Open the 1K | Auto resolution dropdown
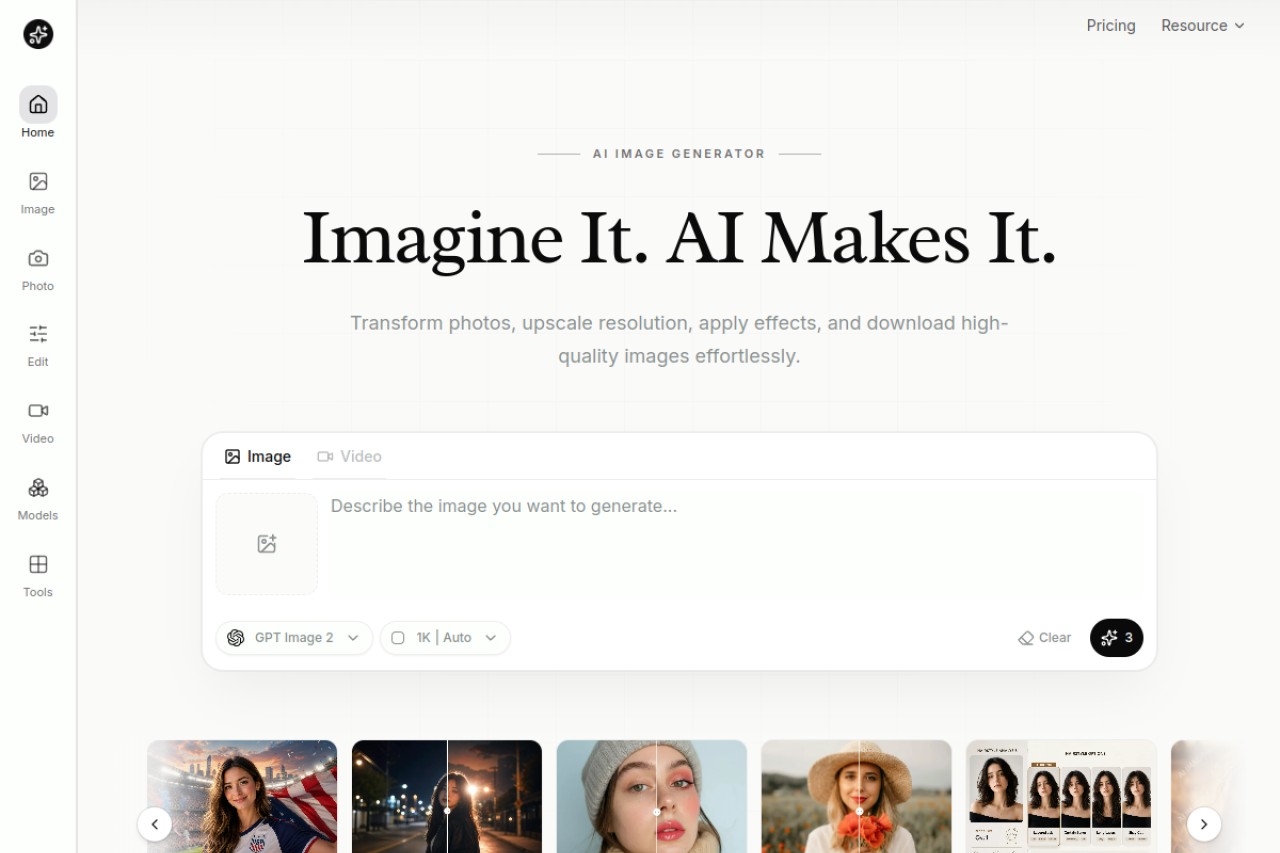1280x853 pixels. 445,638
